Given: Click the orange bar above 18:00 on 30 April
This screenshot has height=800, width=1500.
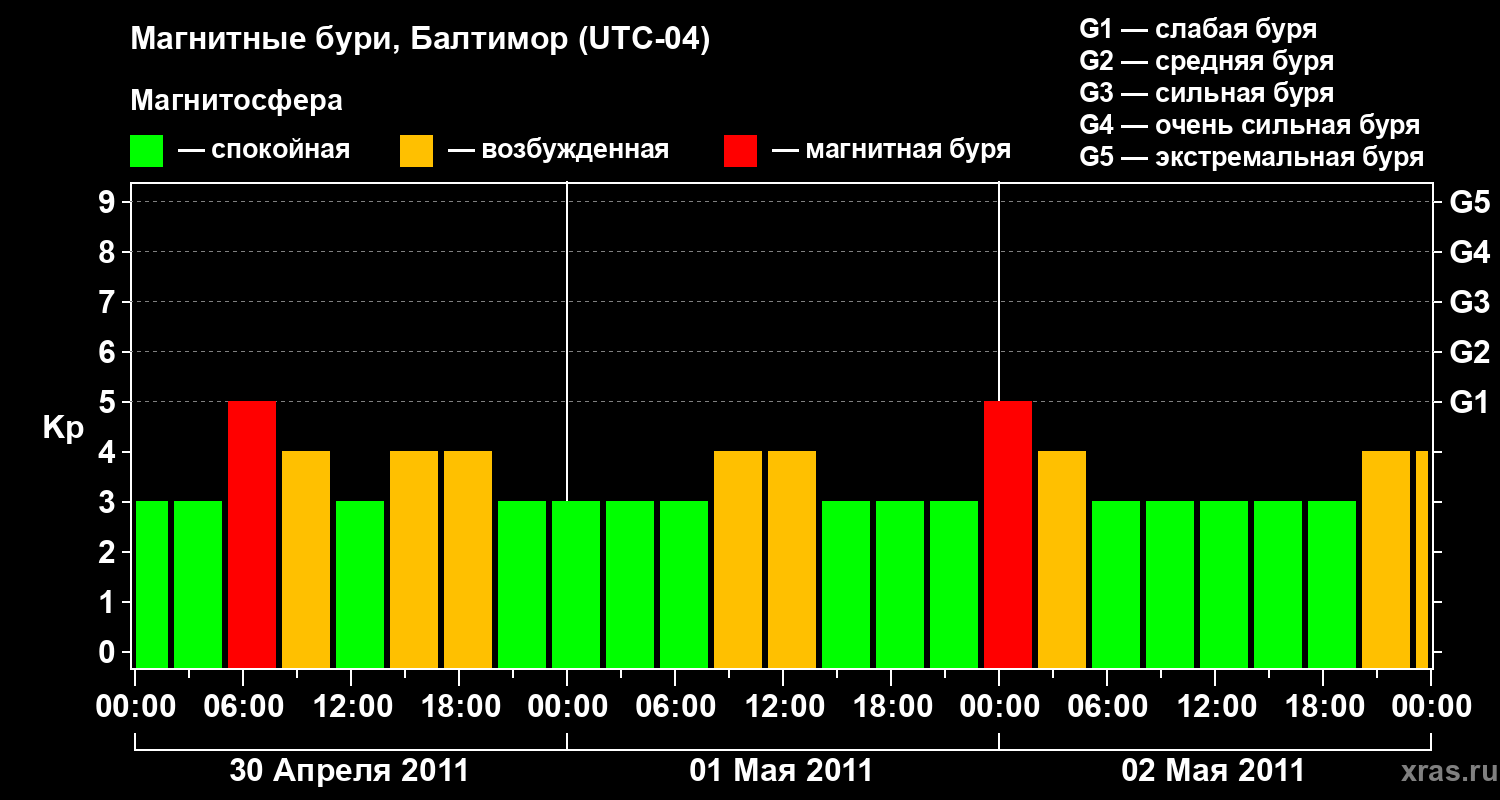Looking at the screenshot, I should [468, 559].
